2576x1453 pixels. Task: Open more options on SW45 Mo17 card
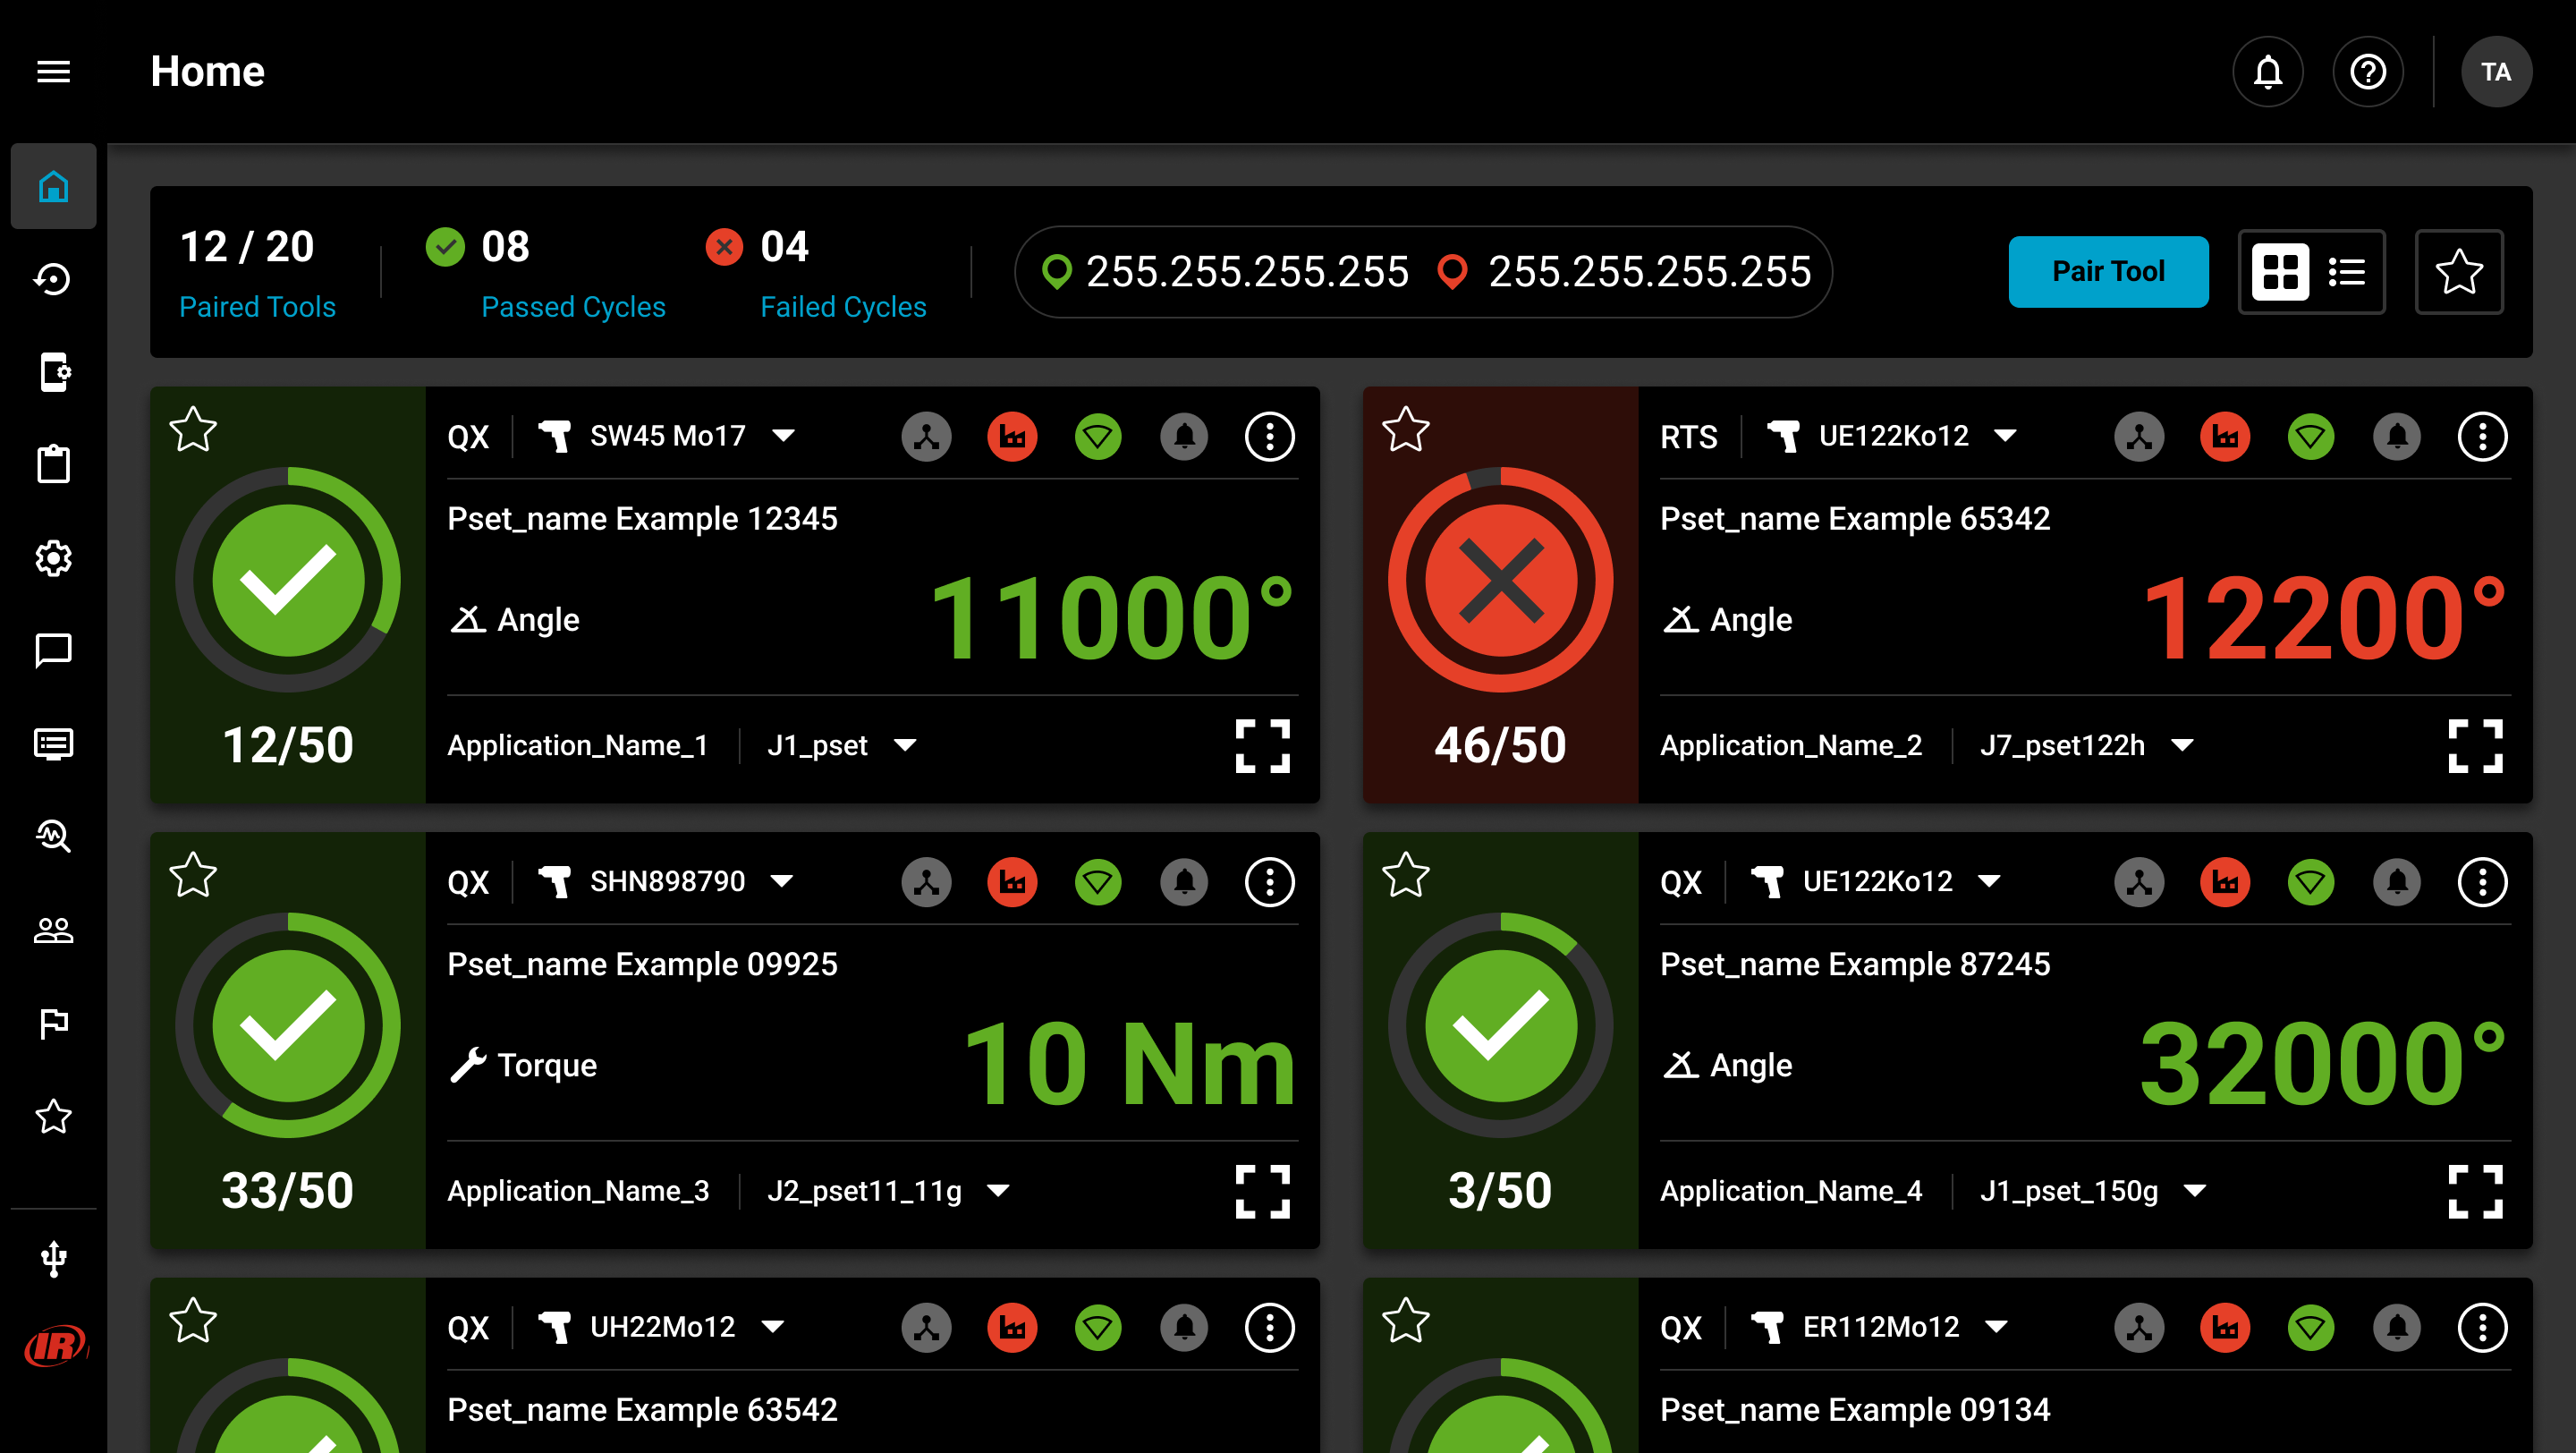pos(1269,437)
